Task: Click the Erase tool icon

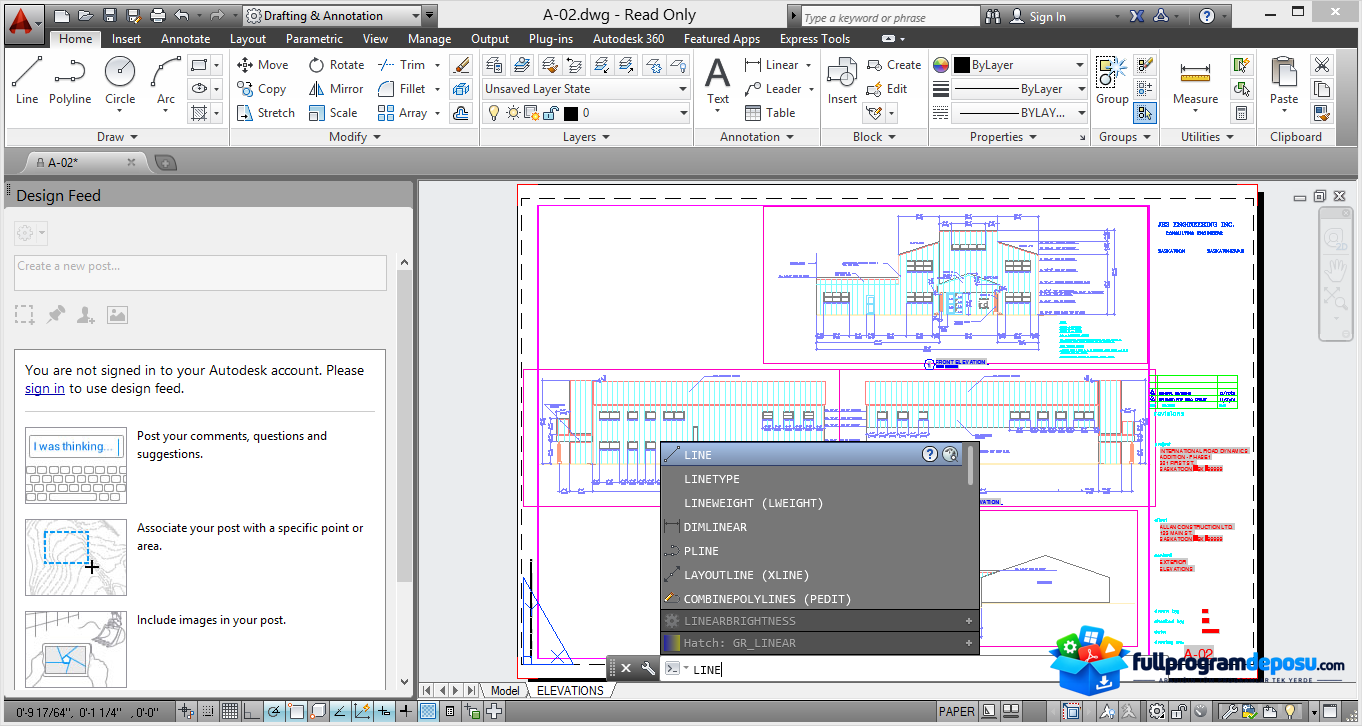Action: click(x=461, y=65)
